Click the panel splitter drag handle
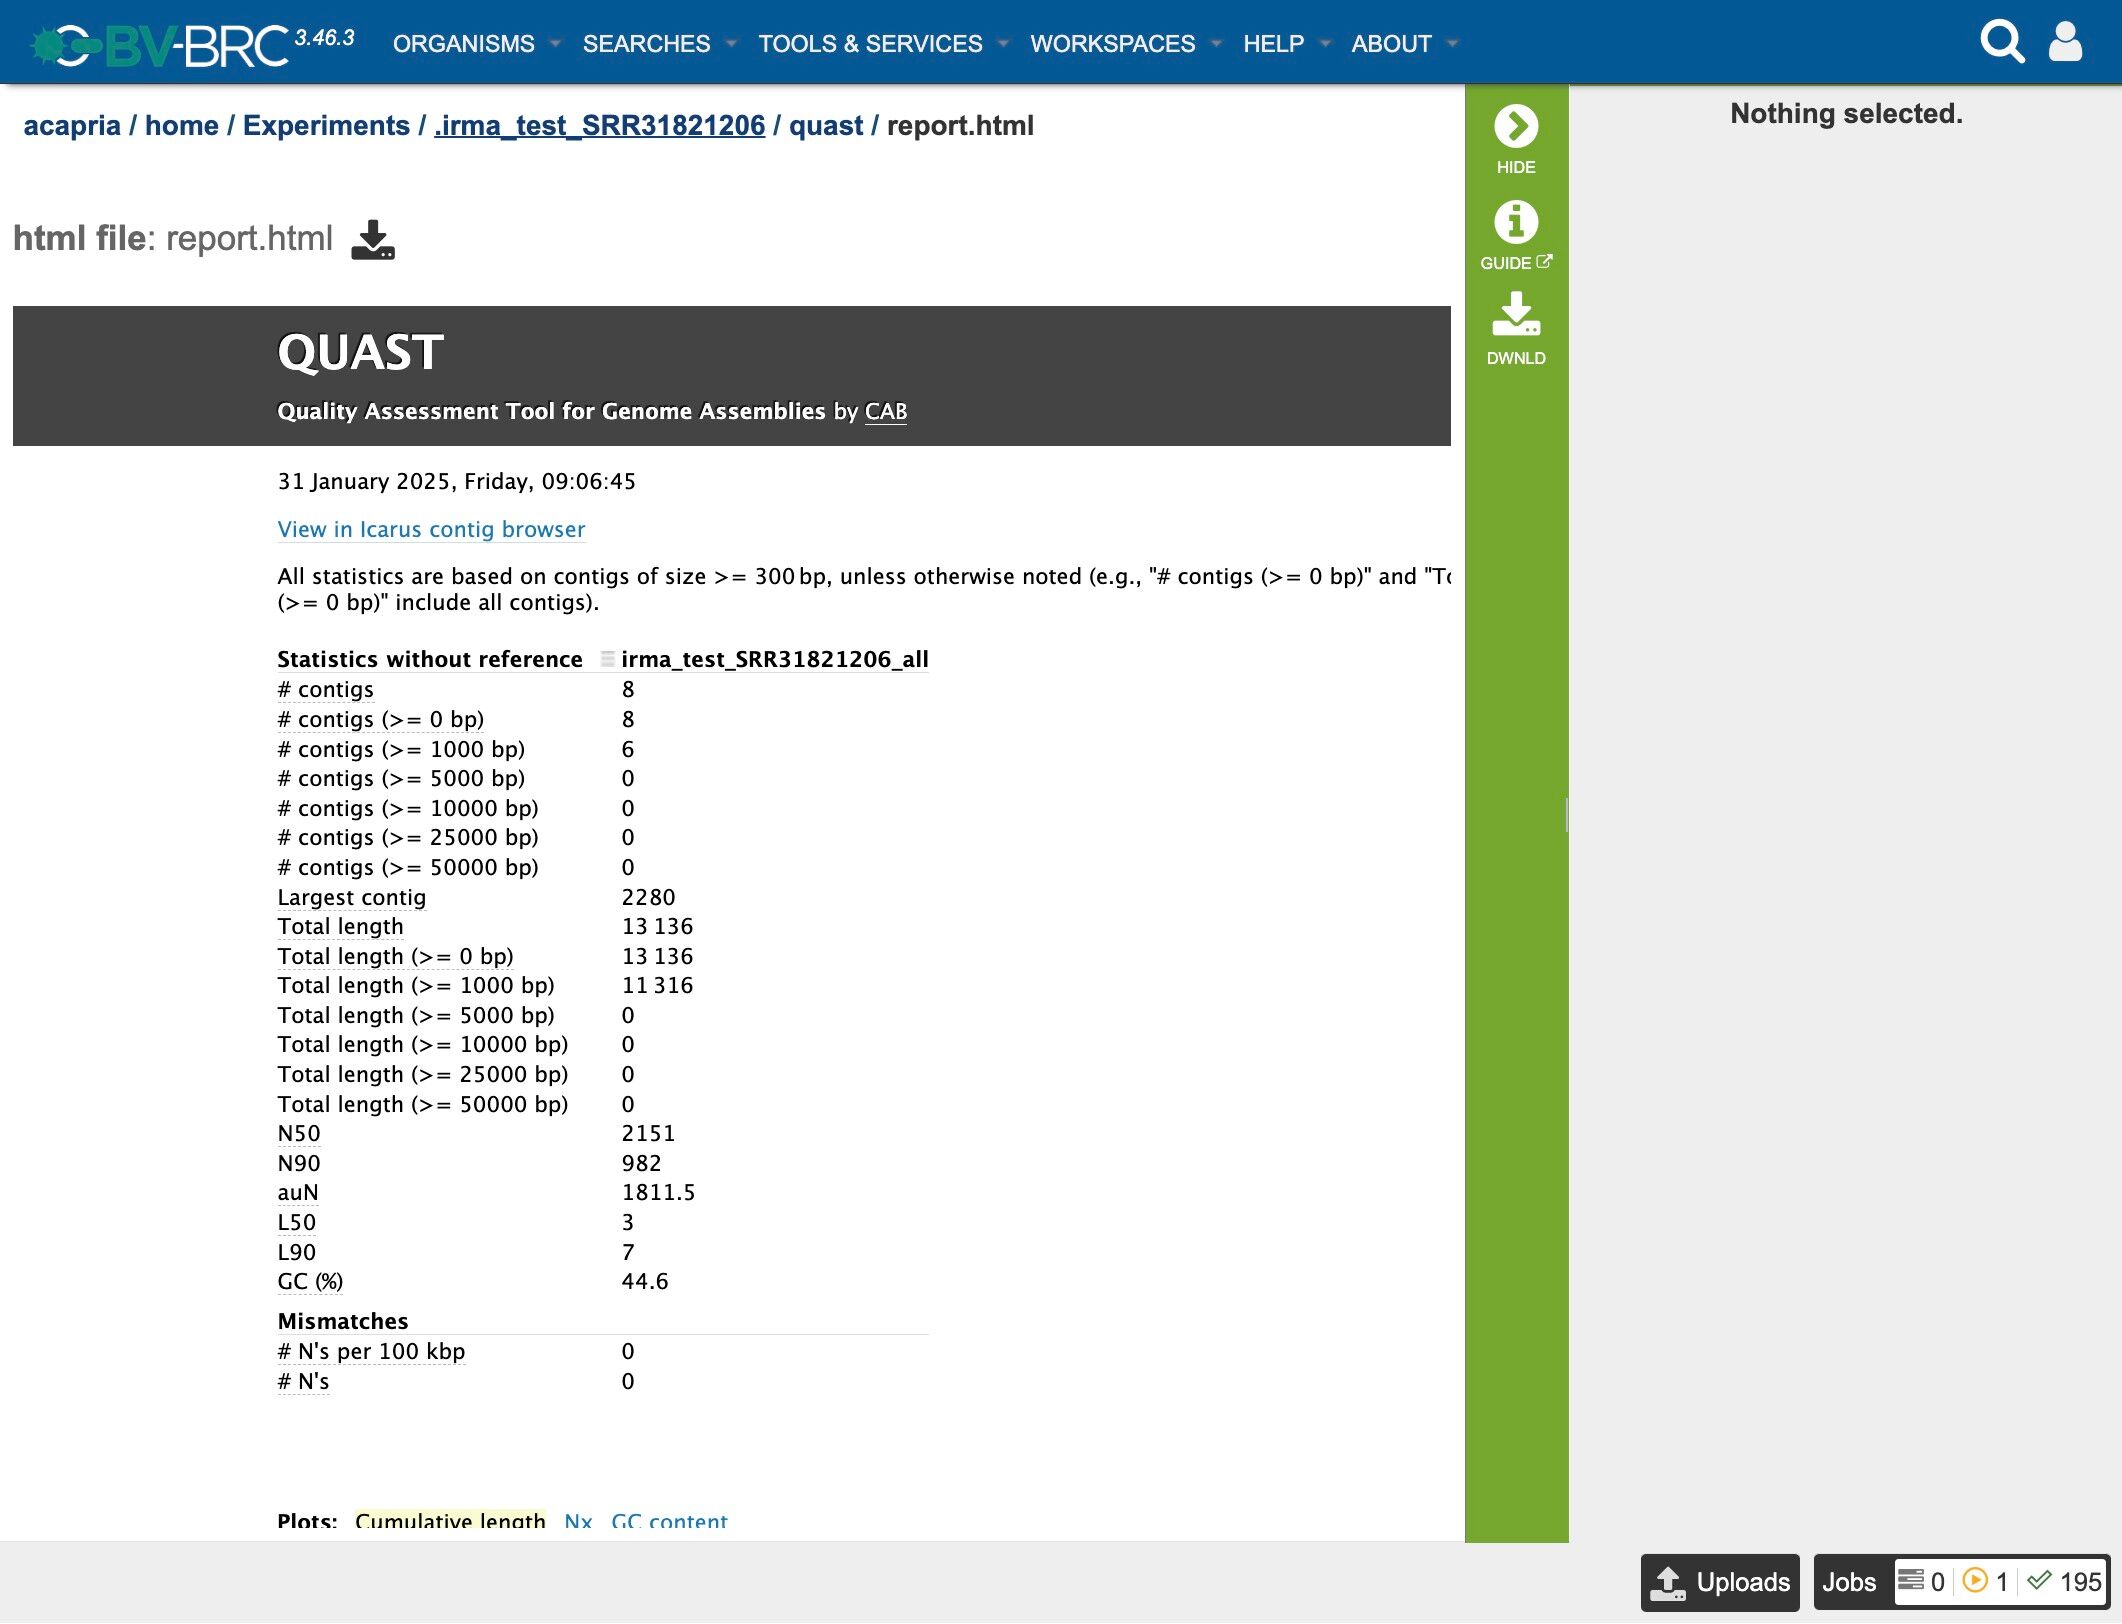Screen dimensions: 2122x1624 point(1566,815)
